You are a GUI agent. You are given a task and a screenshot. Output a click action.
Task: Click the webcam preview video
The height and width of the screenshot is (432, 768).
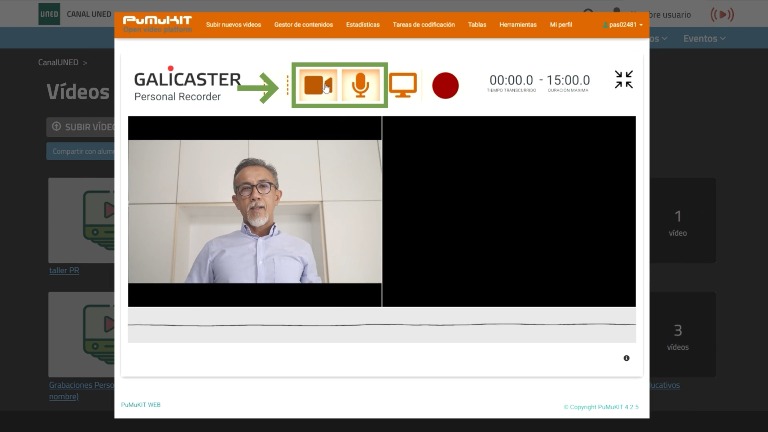tap(255, 212)
